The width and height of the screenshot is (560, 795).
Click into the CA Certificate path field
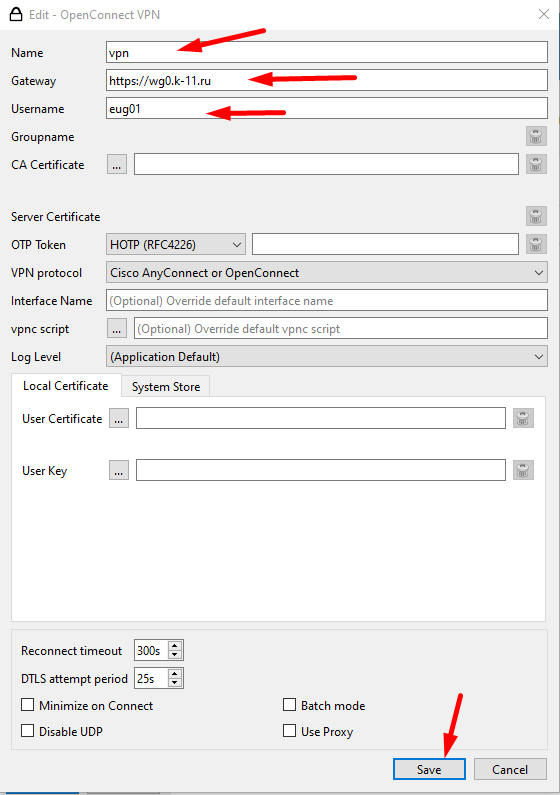[x=326, y=164]
